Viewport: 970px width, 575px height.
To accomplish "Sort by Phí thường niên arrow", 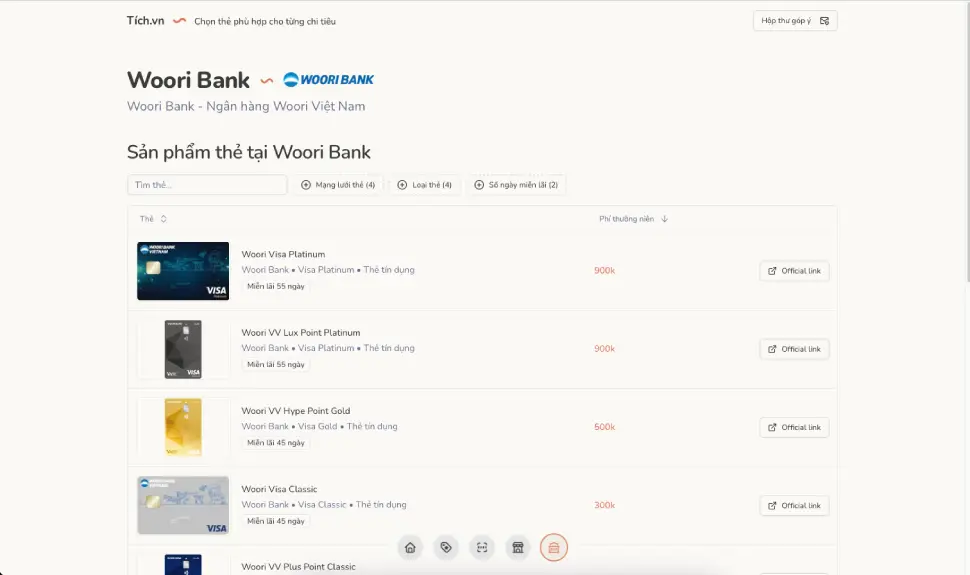I will pos(665,219).
